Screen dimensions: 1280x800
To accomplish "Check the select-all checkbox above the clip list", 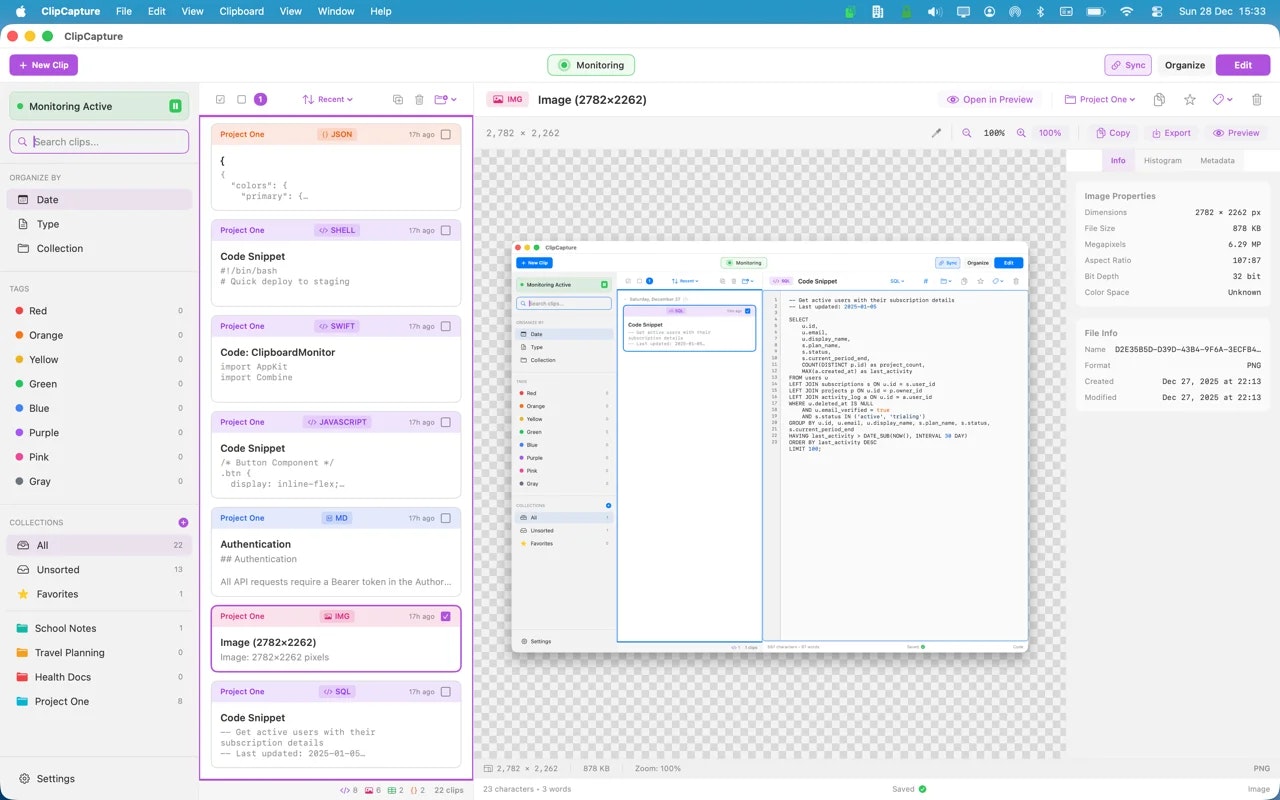I will pos(221,99).
